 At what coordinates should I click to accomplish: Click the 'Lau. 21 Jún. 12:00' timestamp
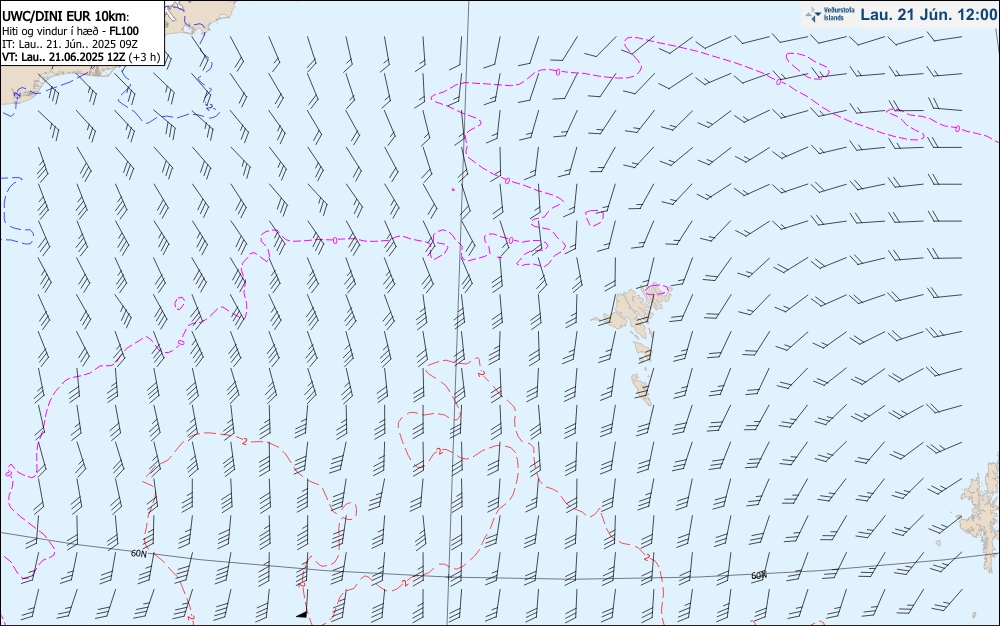tap(928, 14)
